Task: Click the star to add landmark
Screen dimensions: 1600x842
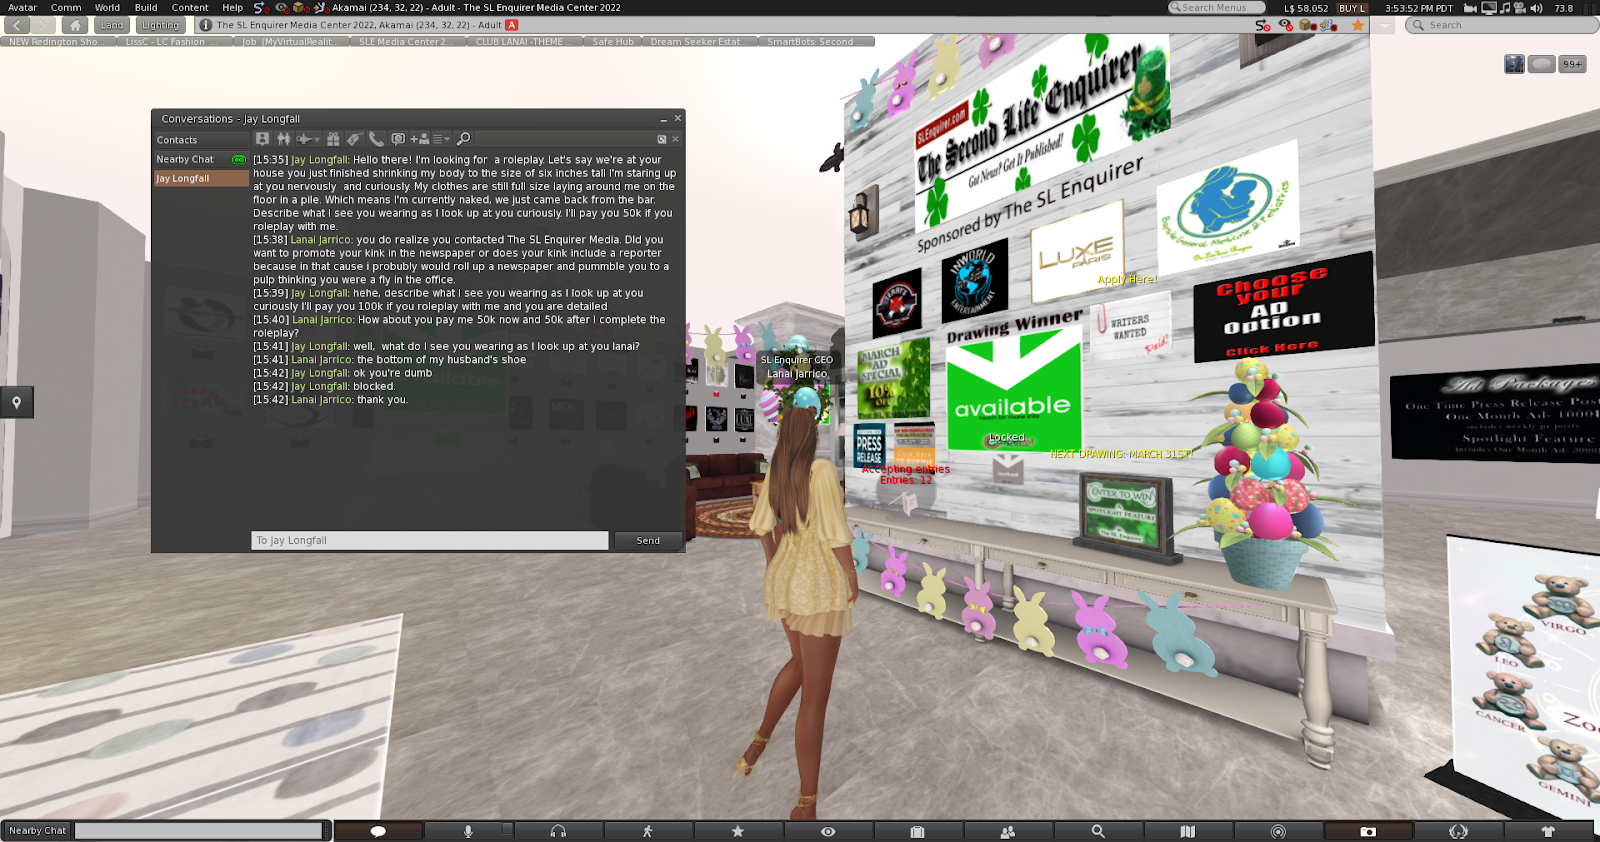Action: (1358, 25)
